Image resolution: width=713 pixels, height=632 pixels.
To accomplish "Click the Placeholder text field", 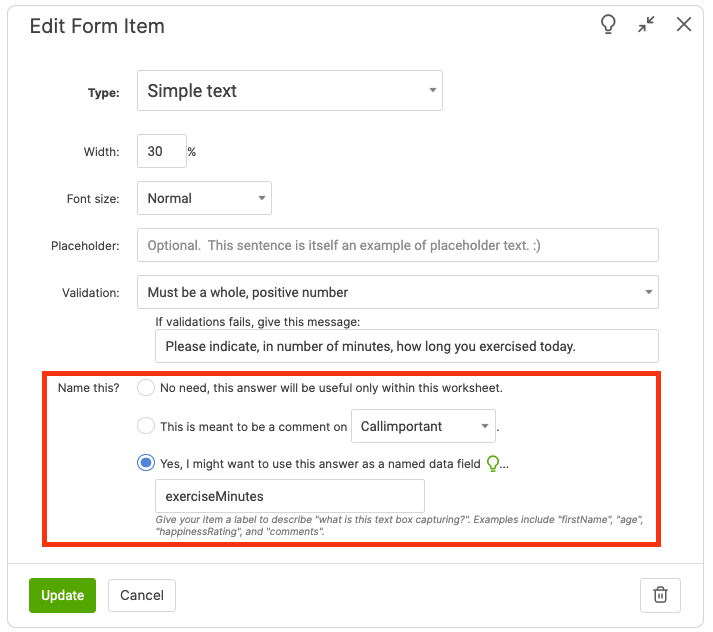I will pos(397,245).
